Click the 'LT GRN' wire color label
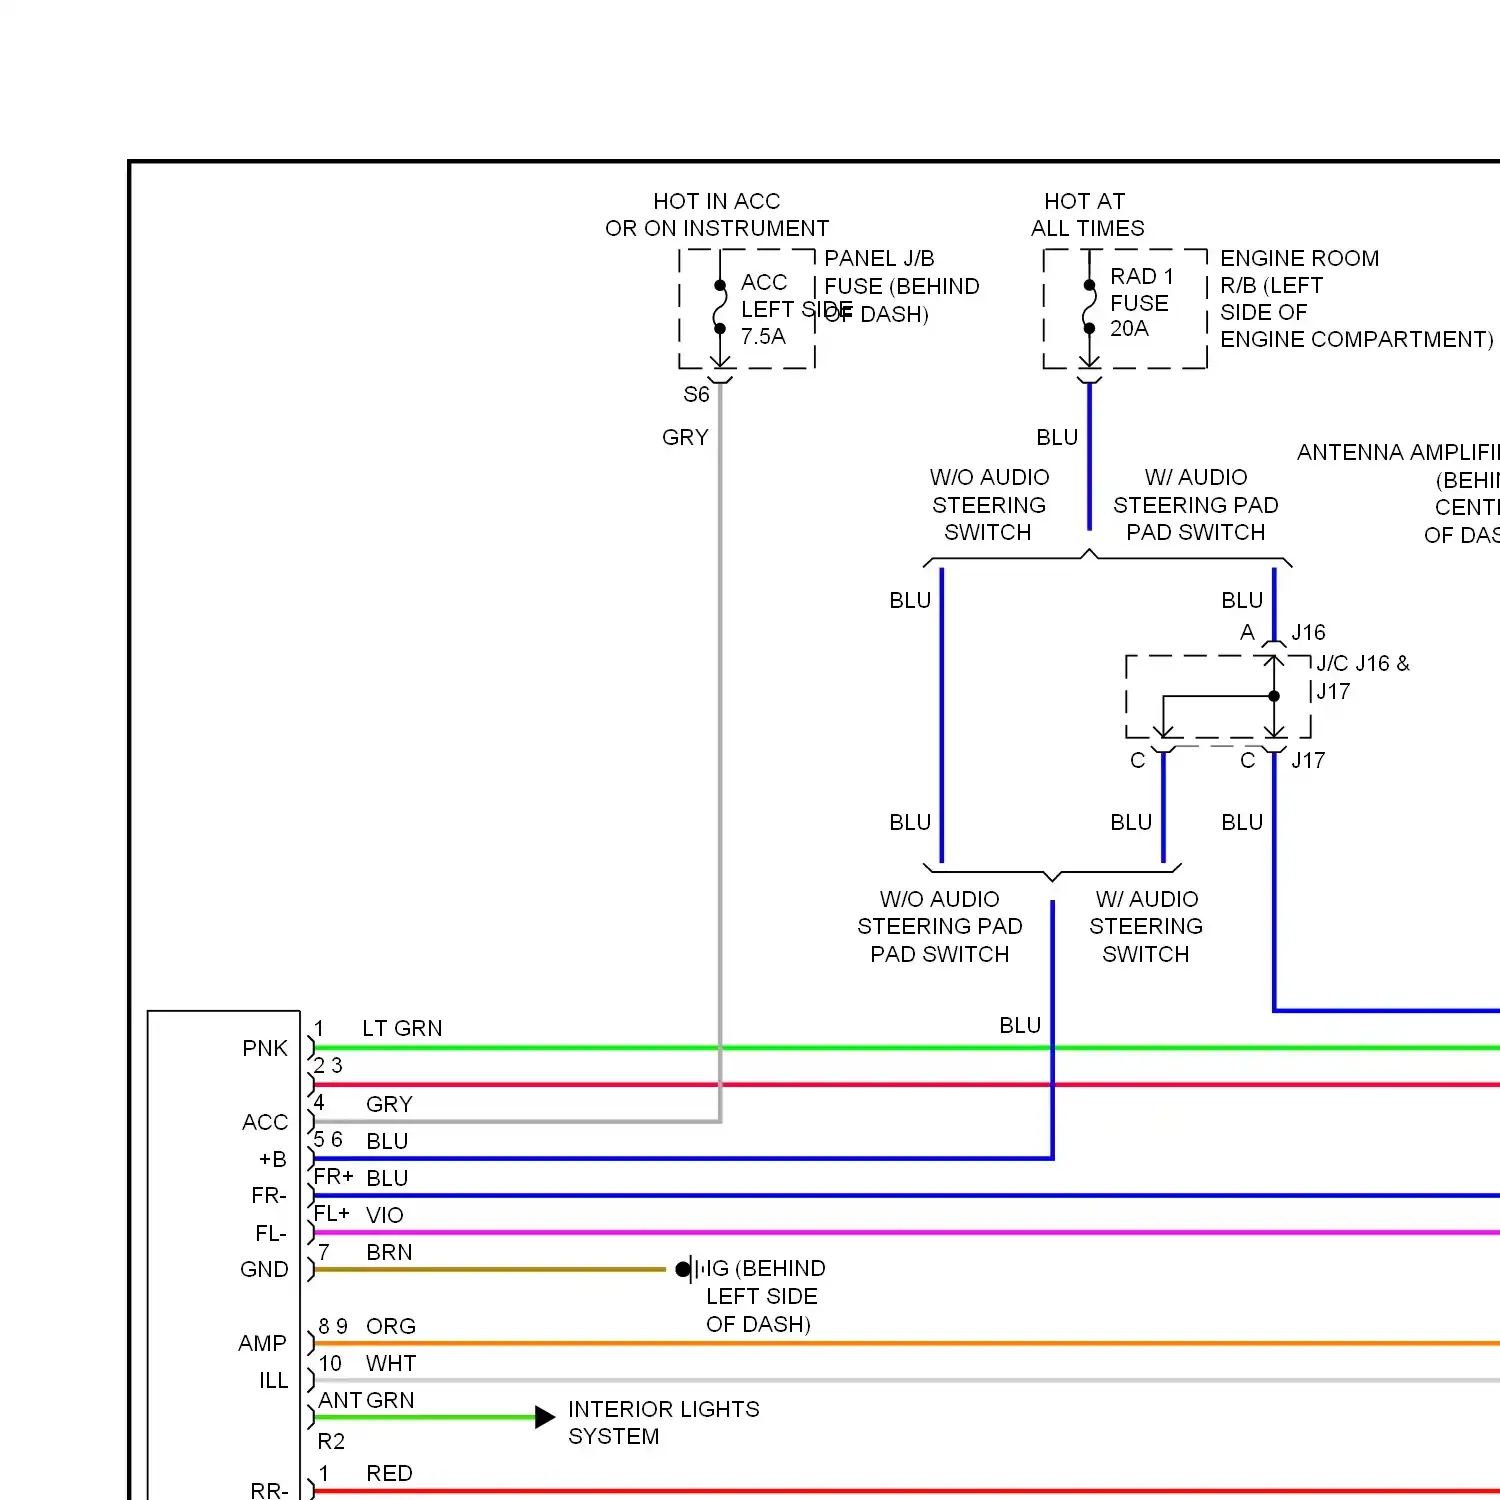The image size is (1500, 1500). 402,1029
